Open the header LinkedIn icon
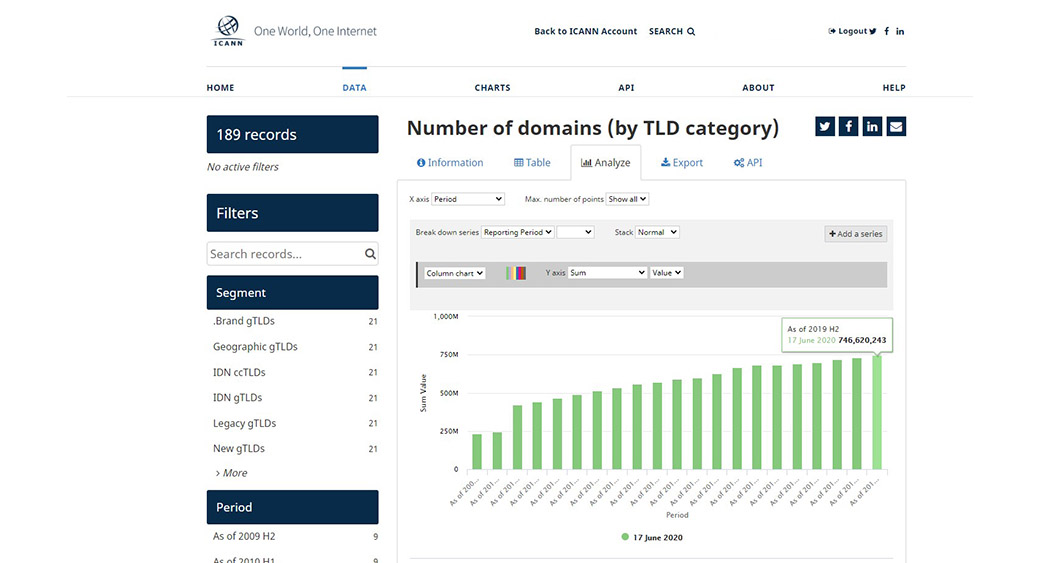This screenshot has width=1040, height=563. [900, 32]
